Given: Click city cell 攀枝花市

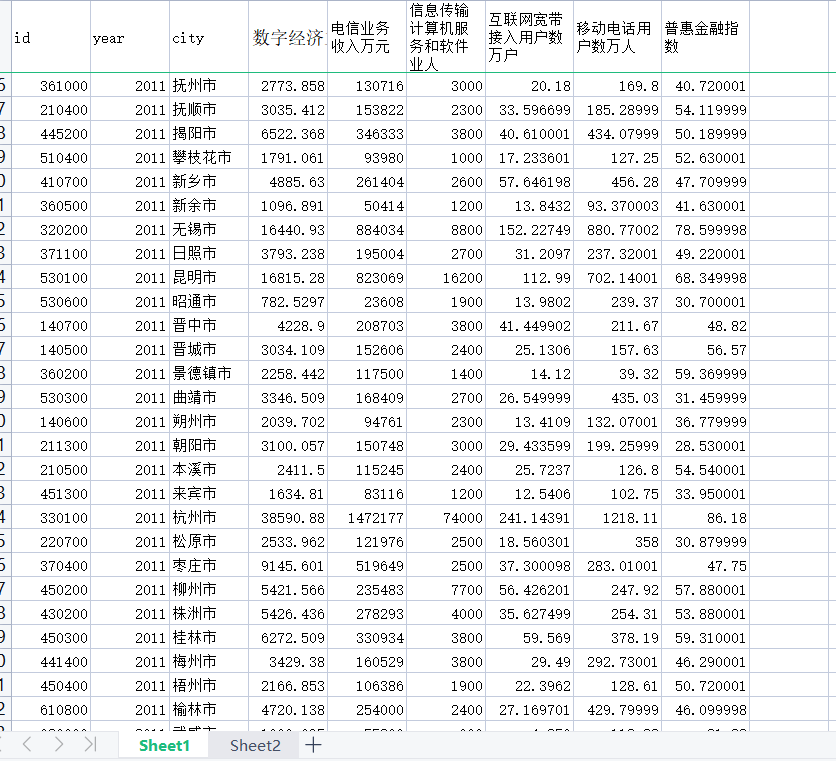Looking at the screenshot, I should (x=209, y=157).
